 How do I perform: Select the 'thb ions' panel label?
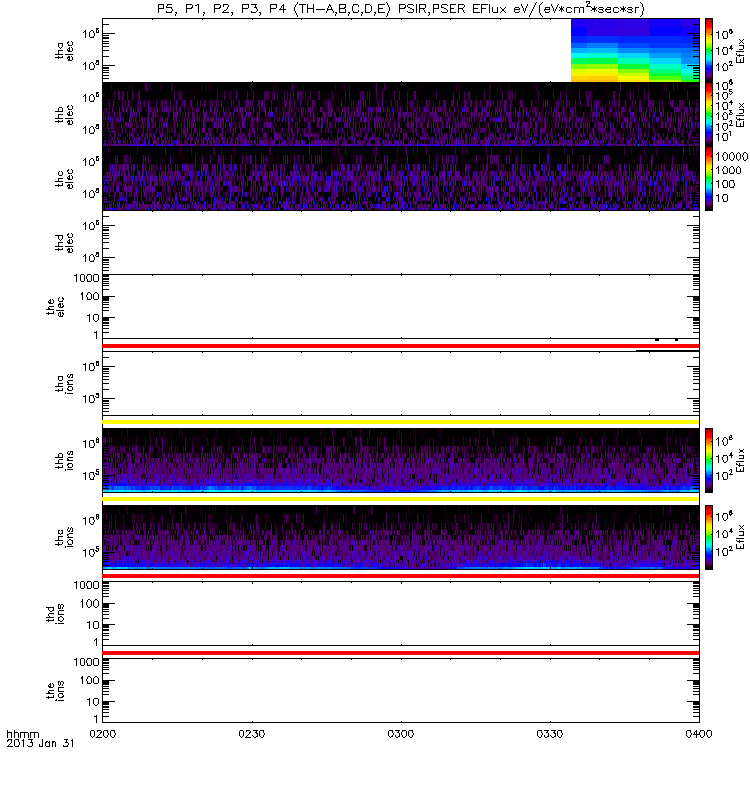[x=64, y=460]
